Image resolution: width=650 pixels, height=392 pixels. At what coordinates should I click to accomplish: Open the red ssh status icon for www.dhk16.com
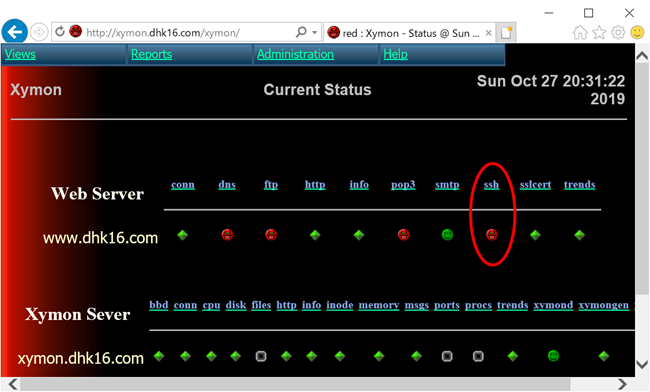click(492, 235)
